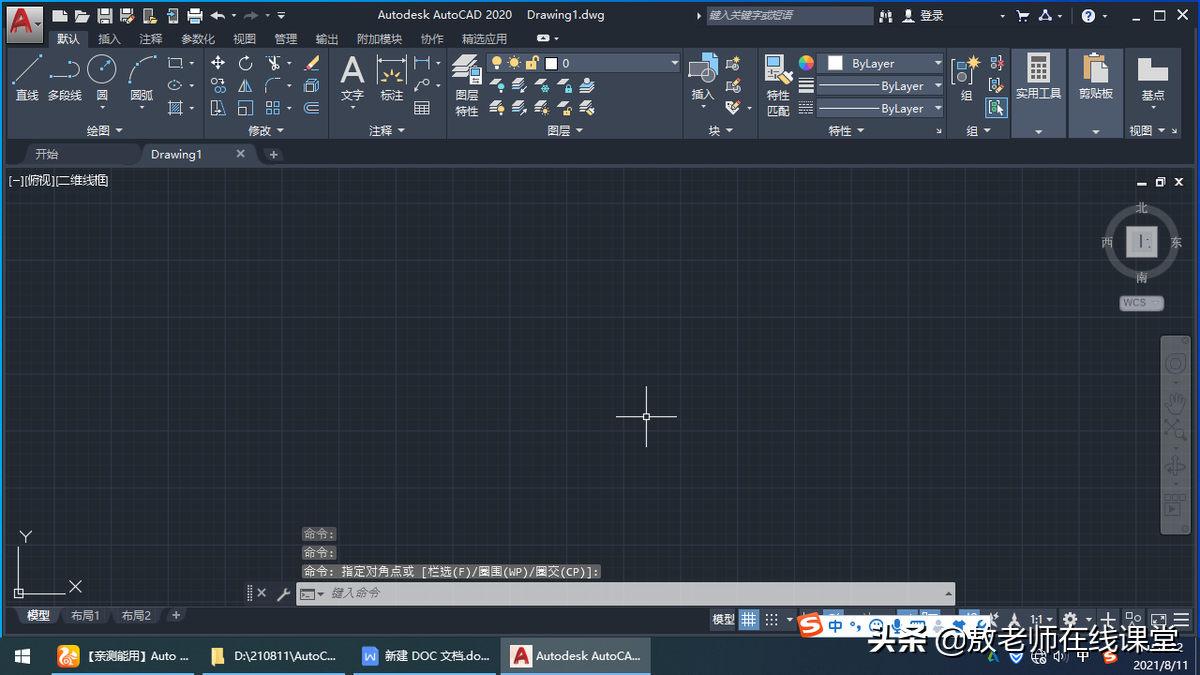
Task: Open the layer selection dropdown showing 0
Action: coord(611,63)
